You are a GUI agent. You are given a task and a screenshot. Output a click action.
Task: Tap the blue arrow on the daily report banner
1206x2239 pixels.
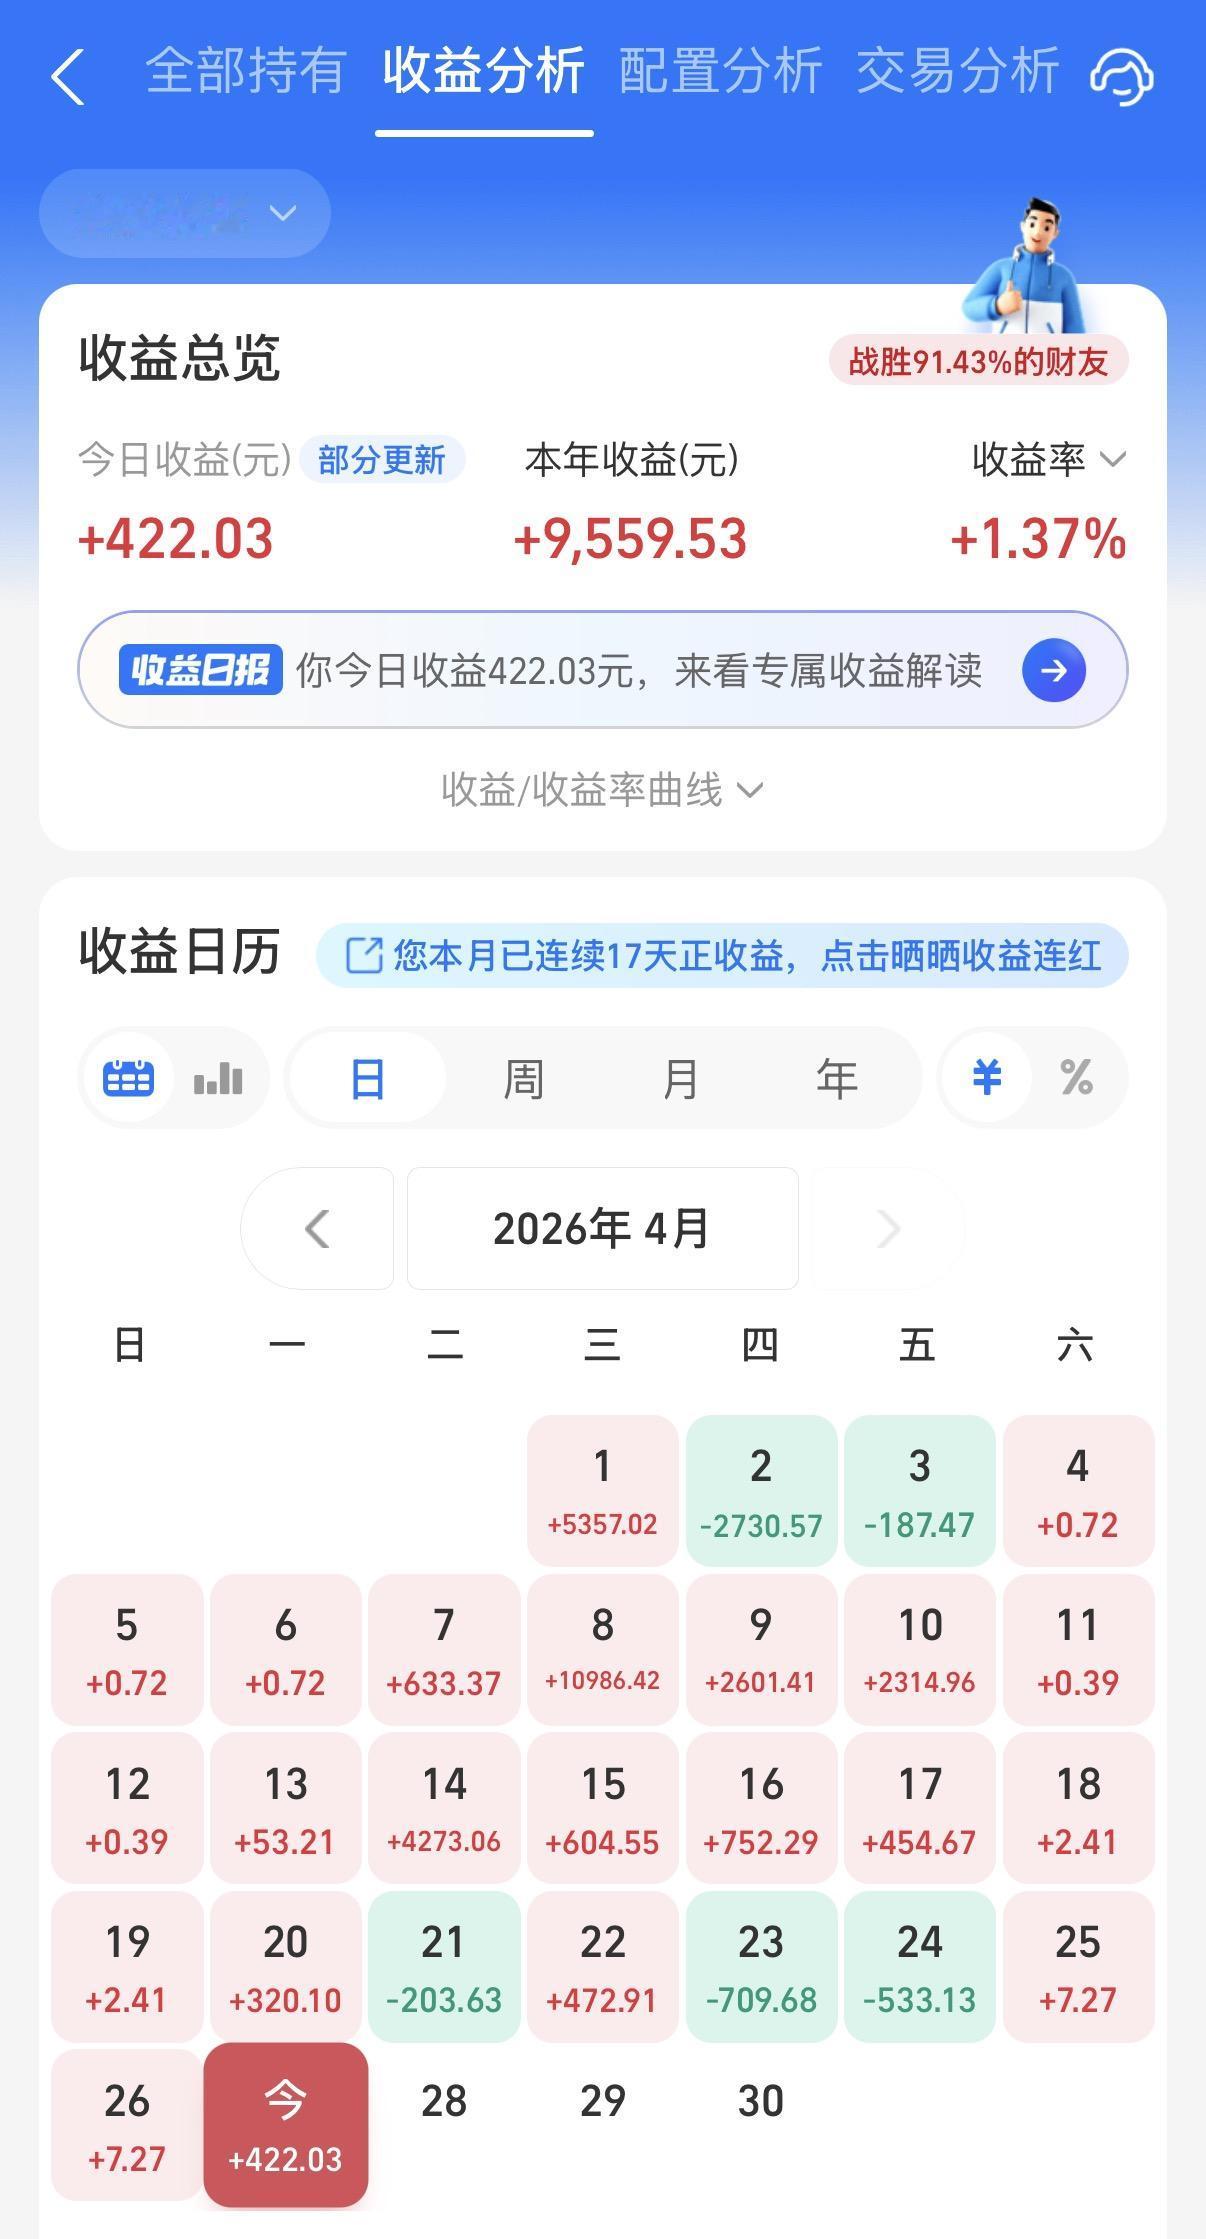click(1053, 670)
